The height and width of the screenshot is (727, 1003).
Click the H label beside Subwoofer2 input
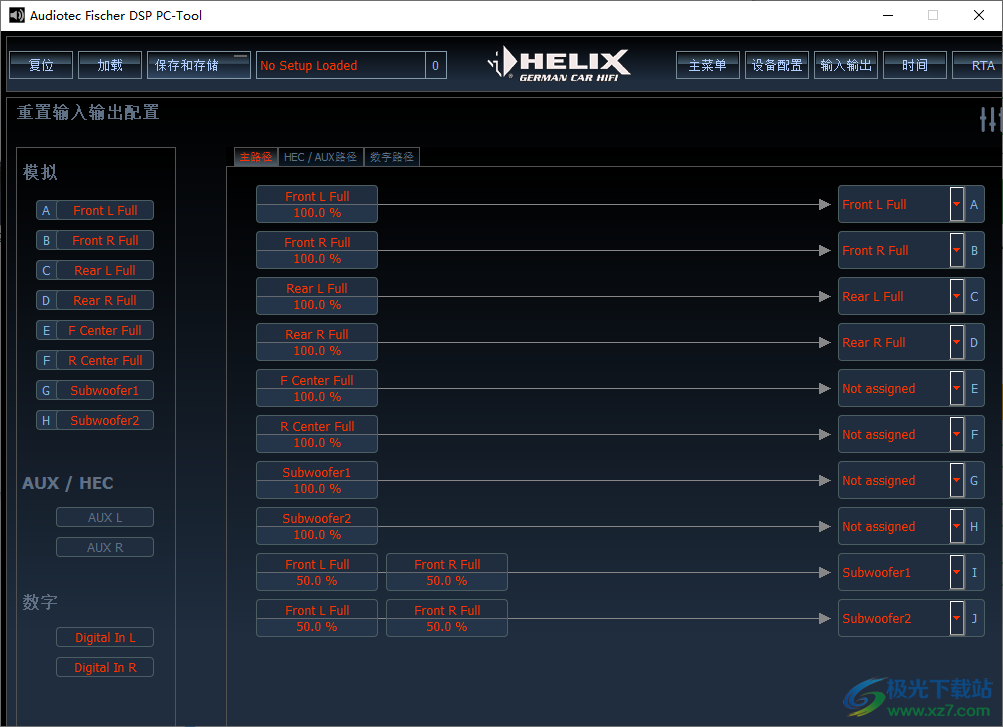(46, 421)
